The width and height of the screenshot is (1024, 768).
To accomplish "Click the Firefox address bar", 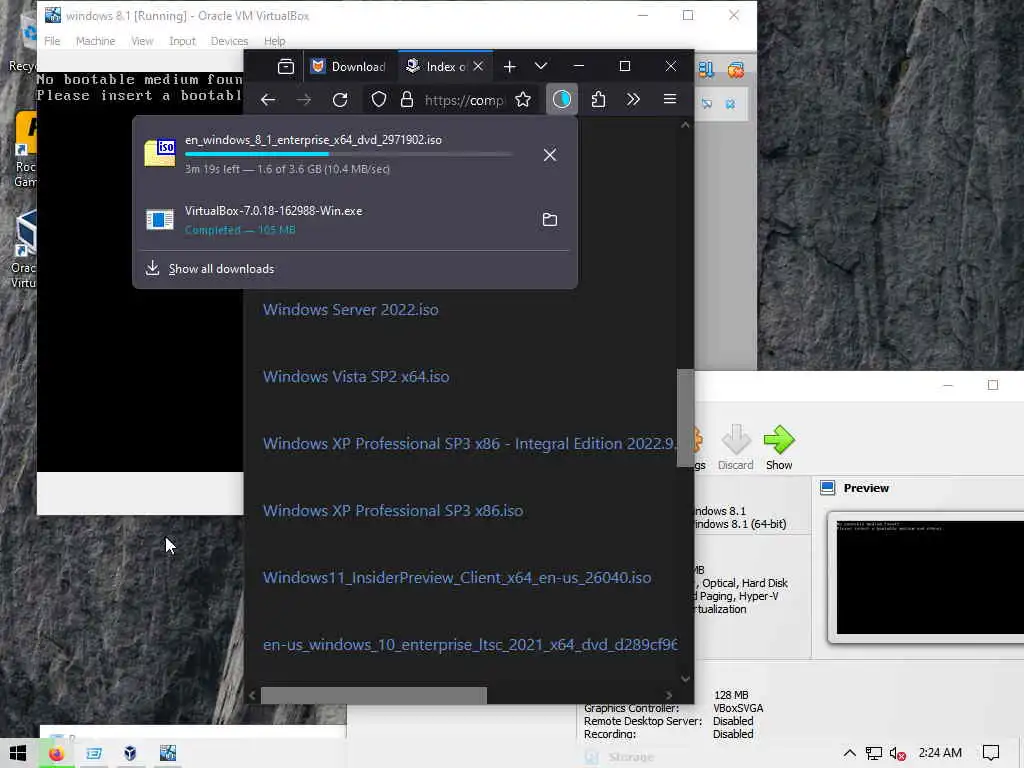I will tap(464, 100).
